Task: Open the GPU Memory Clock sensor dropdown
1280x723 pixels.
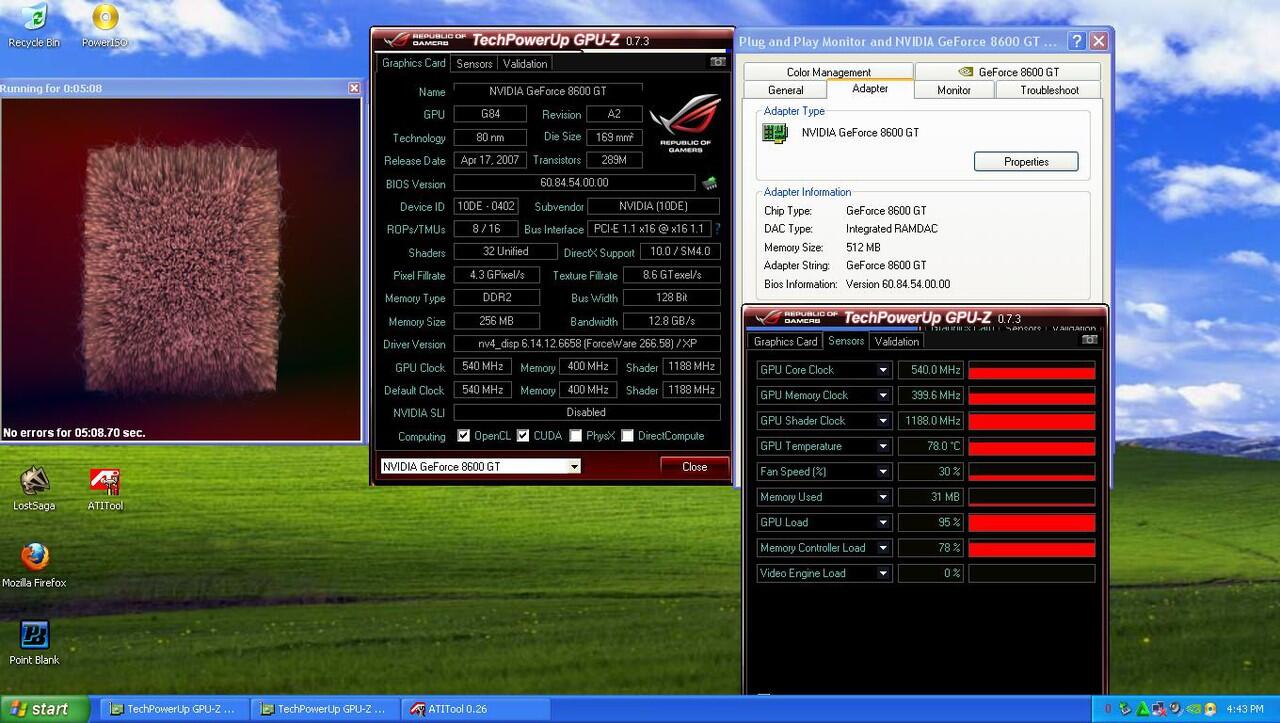Action: [x=883, y=395]
